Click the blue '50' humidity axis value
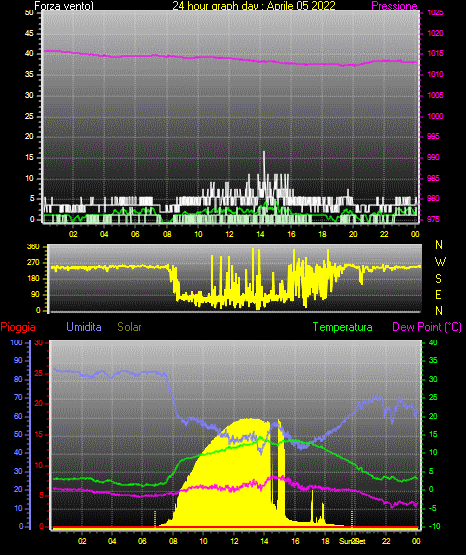The image size is (466, 555). click(x=18, y=434)
